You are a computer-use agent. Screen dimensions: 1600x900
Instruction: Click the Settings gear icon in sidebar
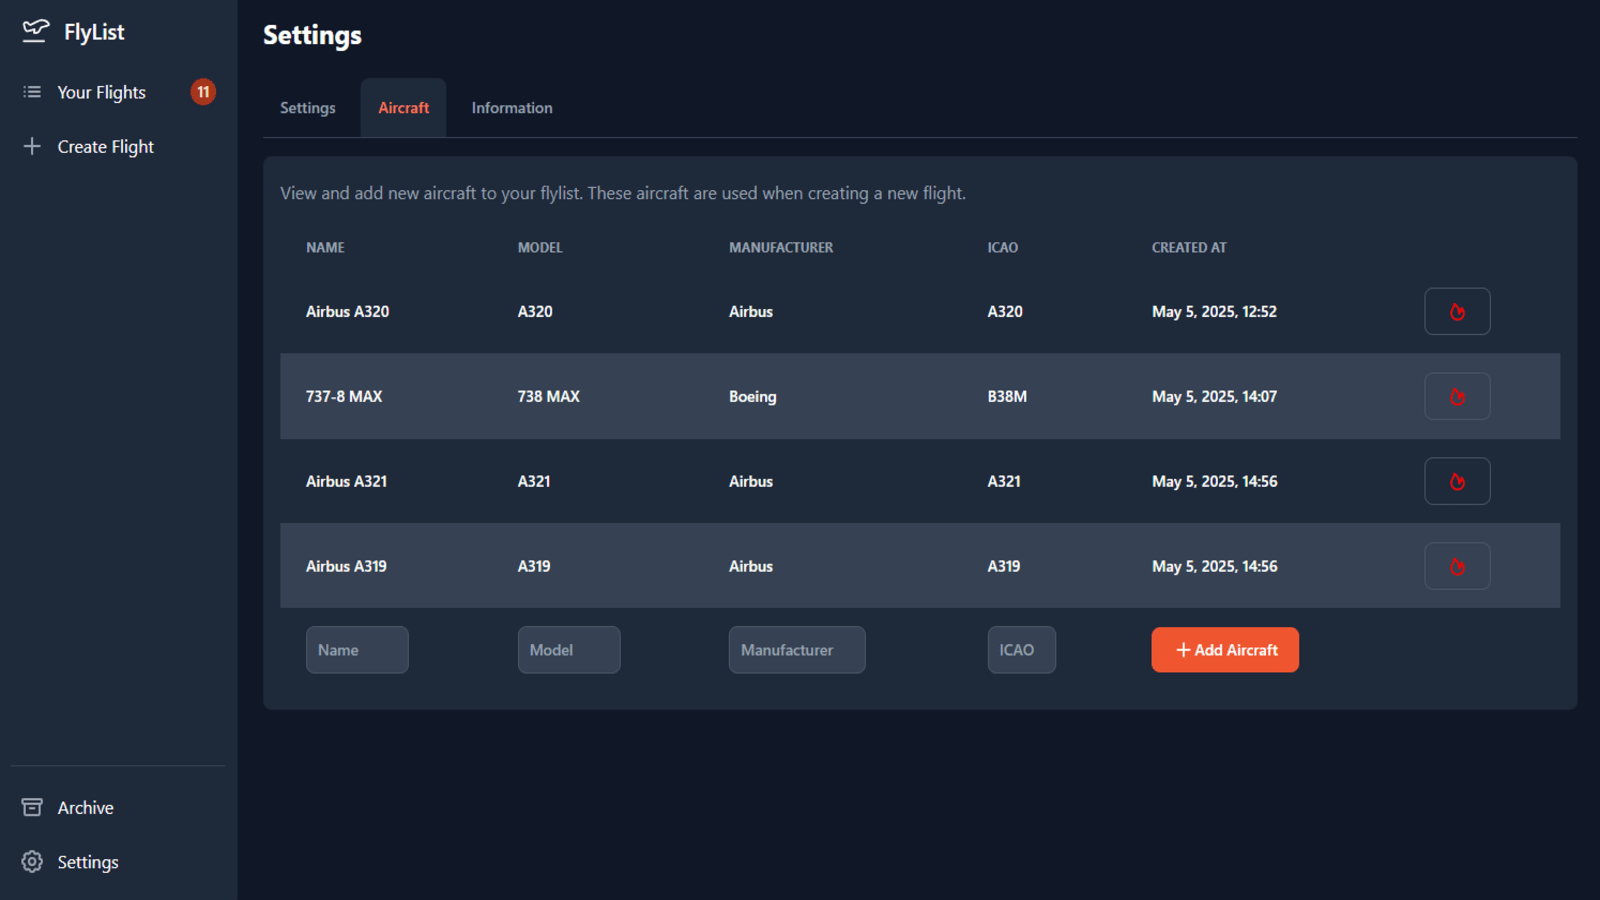tap(32, 861)
